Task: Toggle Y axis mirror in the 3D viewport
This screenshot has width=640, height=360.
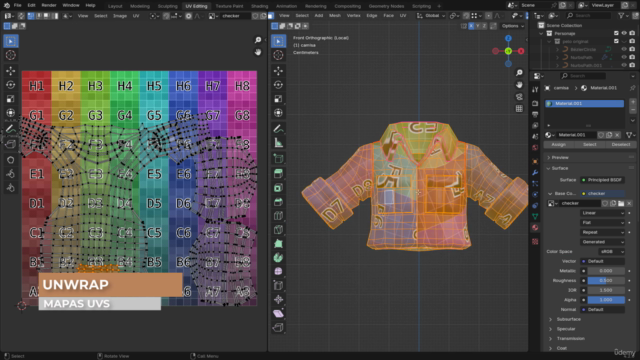Action: [x=478, y=26]
